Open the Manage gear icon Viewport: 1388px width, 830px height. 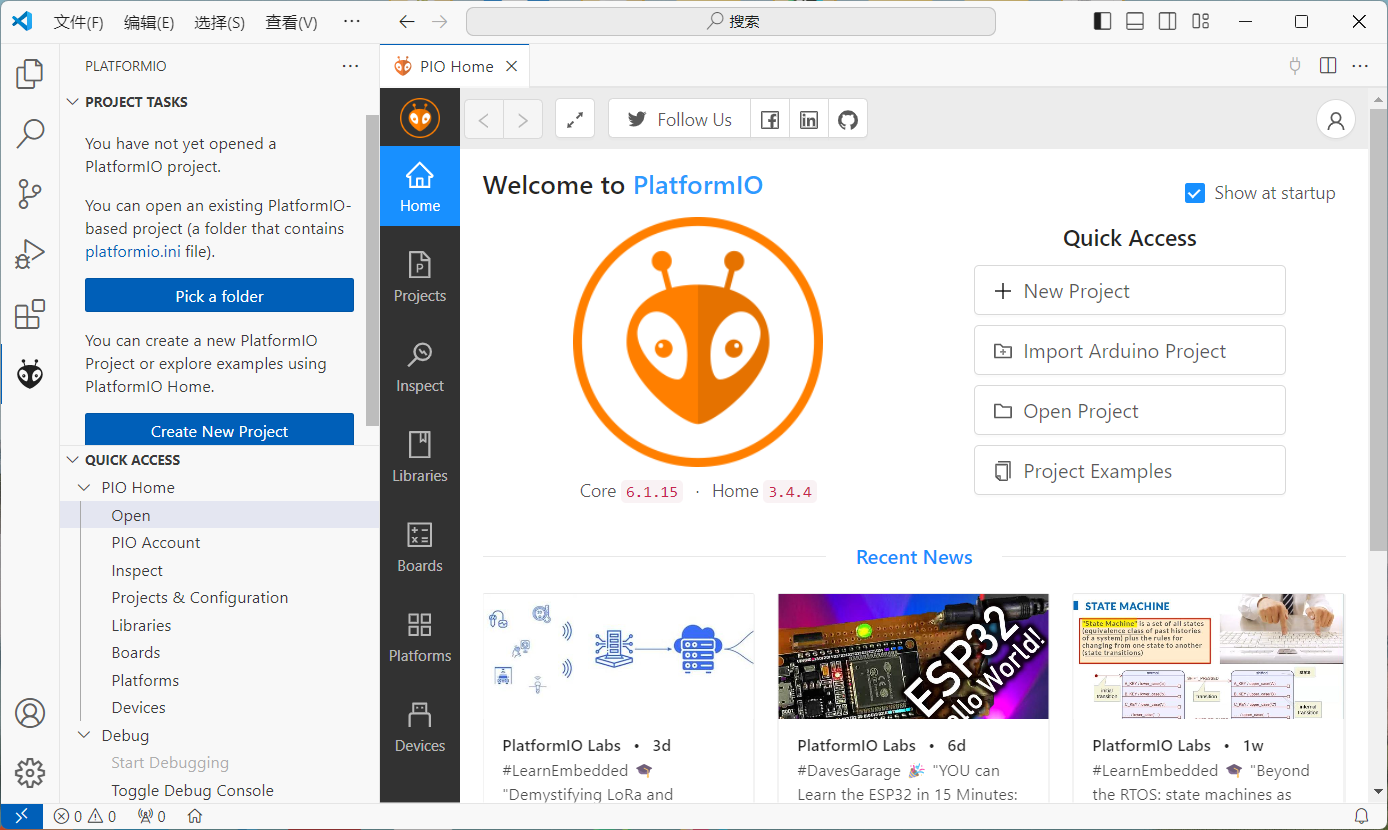[30, 772]
